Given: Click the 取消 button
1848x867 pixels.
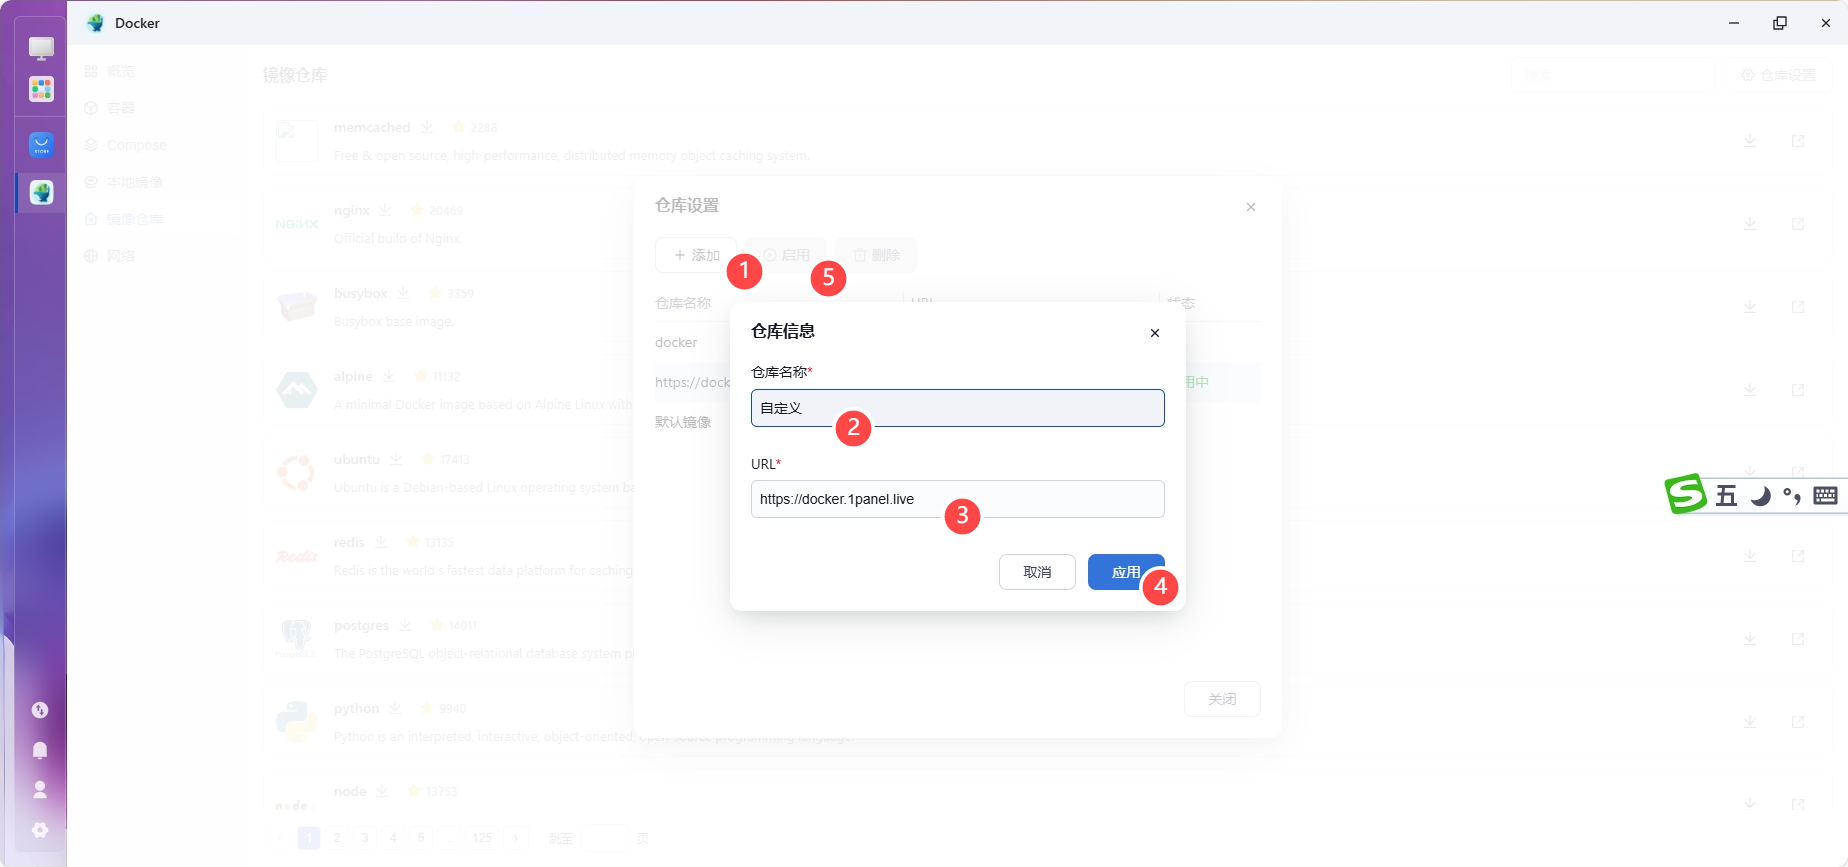Looking at the screenshot, I should [x=1037, y=572].
